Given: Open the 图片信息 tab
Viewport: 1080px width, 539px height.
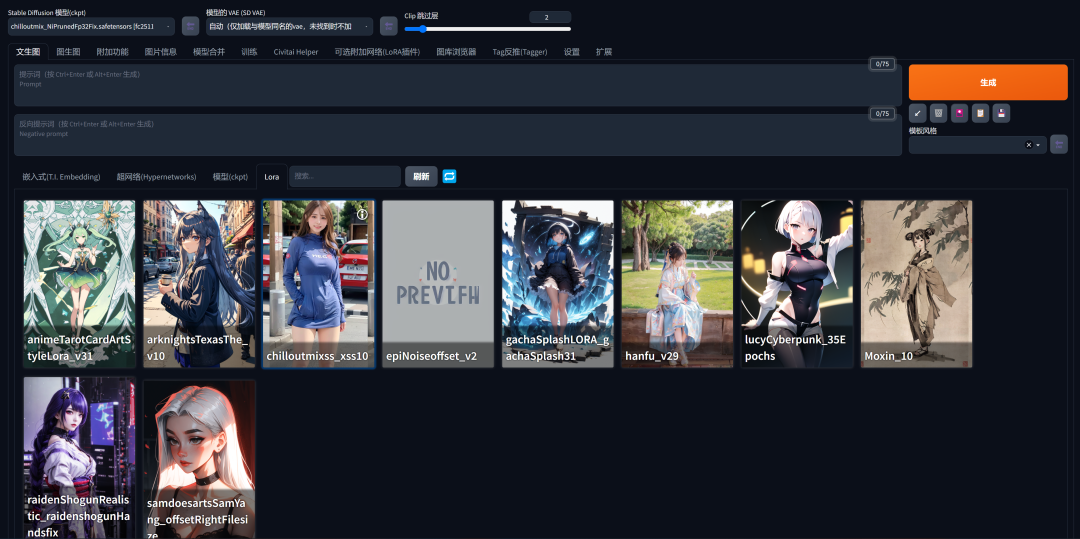Looking at the screenshot, I should click(160, 52).
